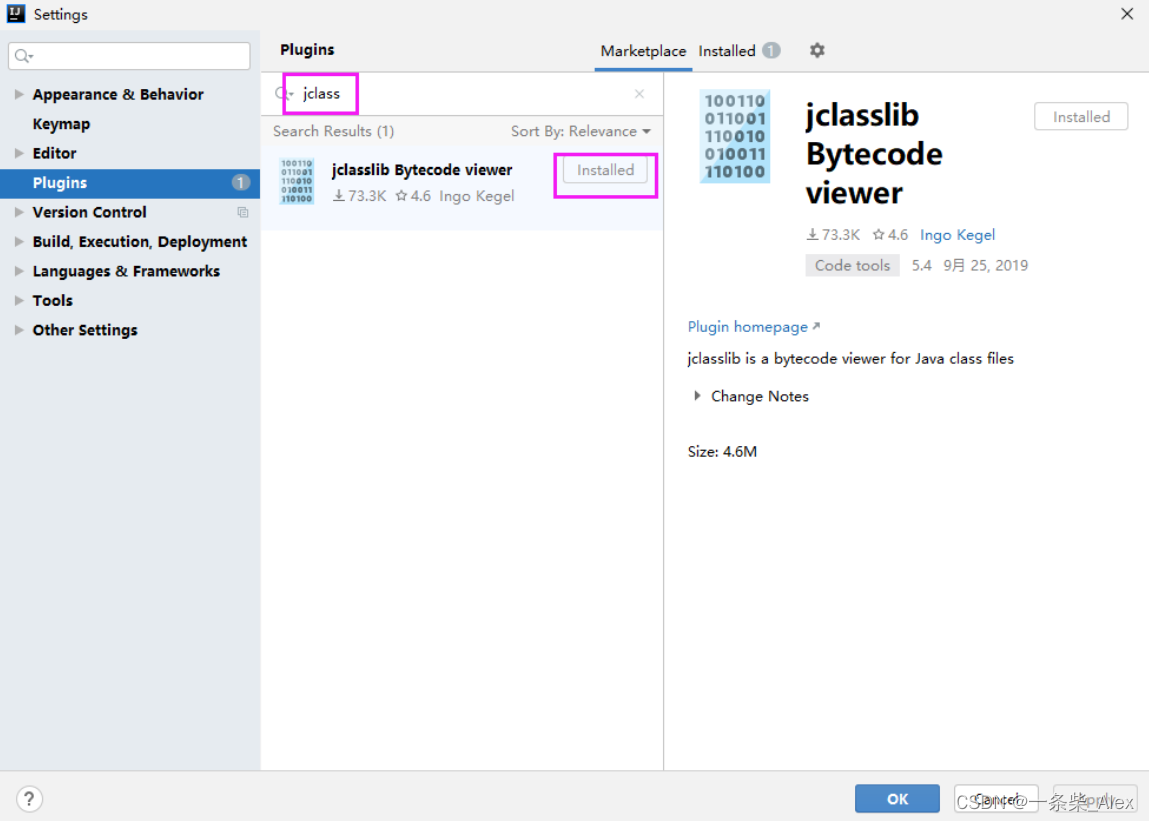Click the plugin search magnifier icon
Image resolution: width=1149 pixels, height=821 pixels.
tap(283, 94)
